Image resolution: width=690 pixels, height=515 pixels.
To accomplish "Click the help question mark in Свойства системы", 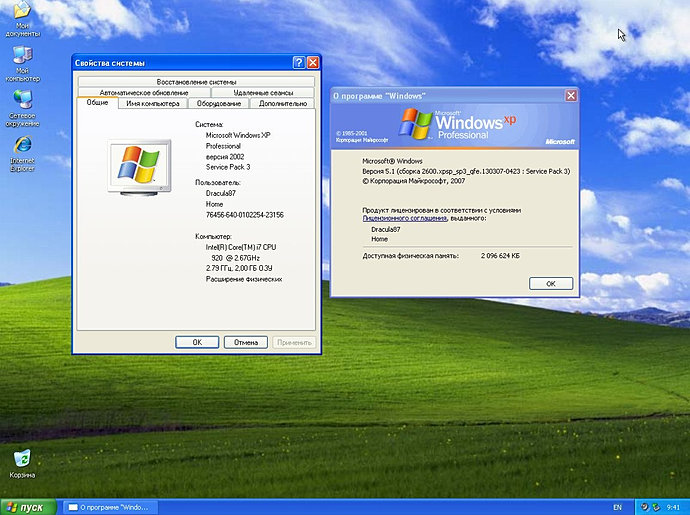I will [x=299, y=63].
